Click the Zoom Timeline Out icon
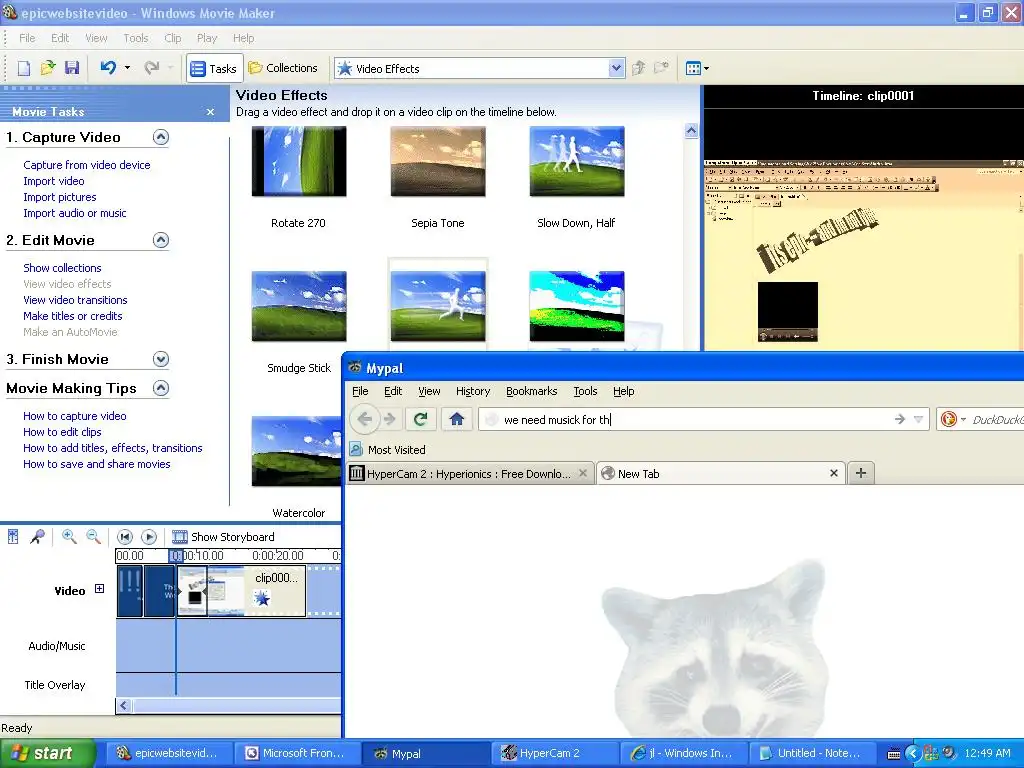The height and width of the screenshot is (768, 1024). [94, 537]
